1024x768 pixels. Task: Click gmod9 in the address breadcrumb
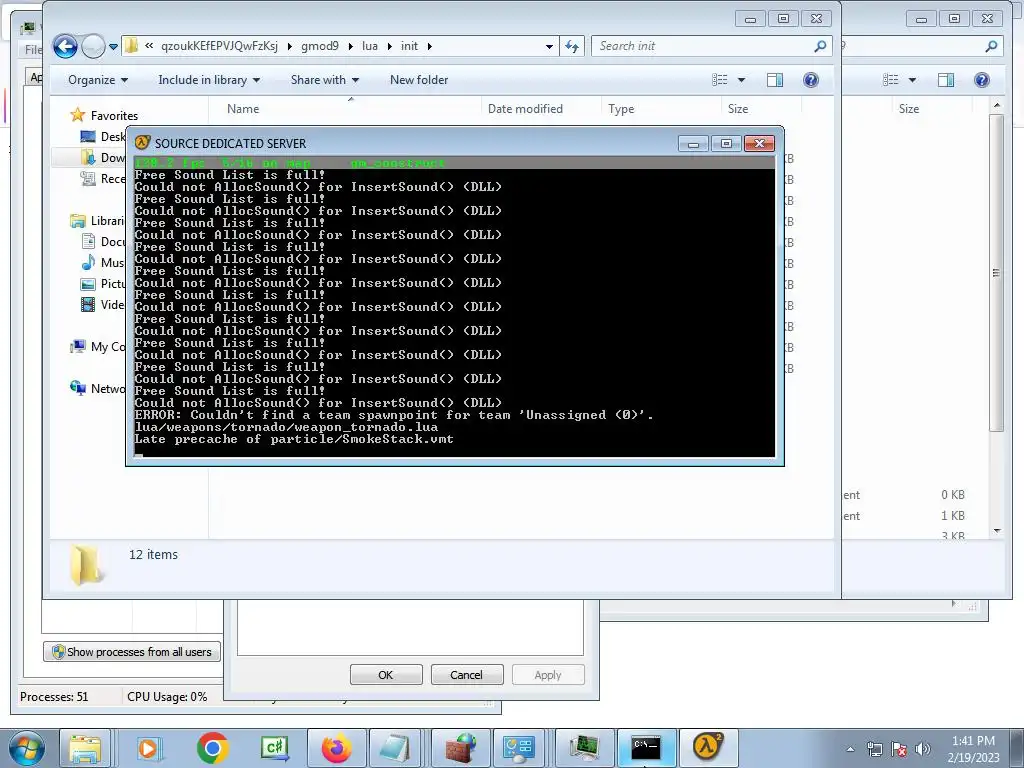coord(320,46)
